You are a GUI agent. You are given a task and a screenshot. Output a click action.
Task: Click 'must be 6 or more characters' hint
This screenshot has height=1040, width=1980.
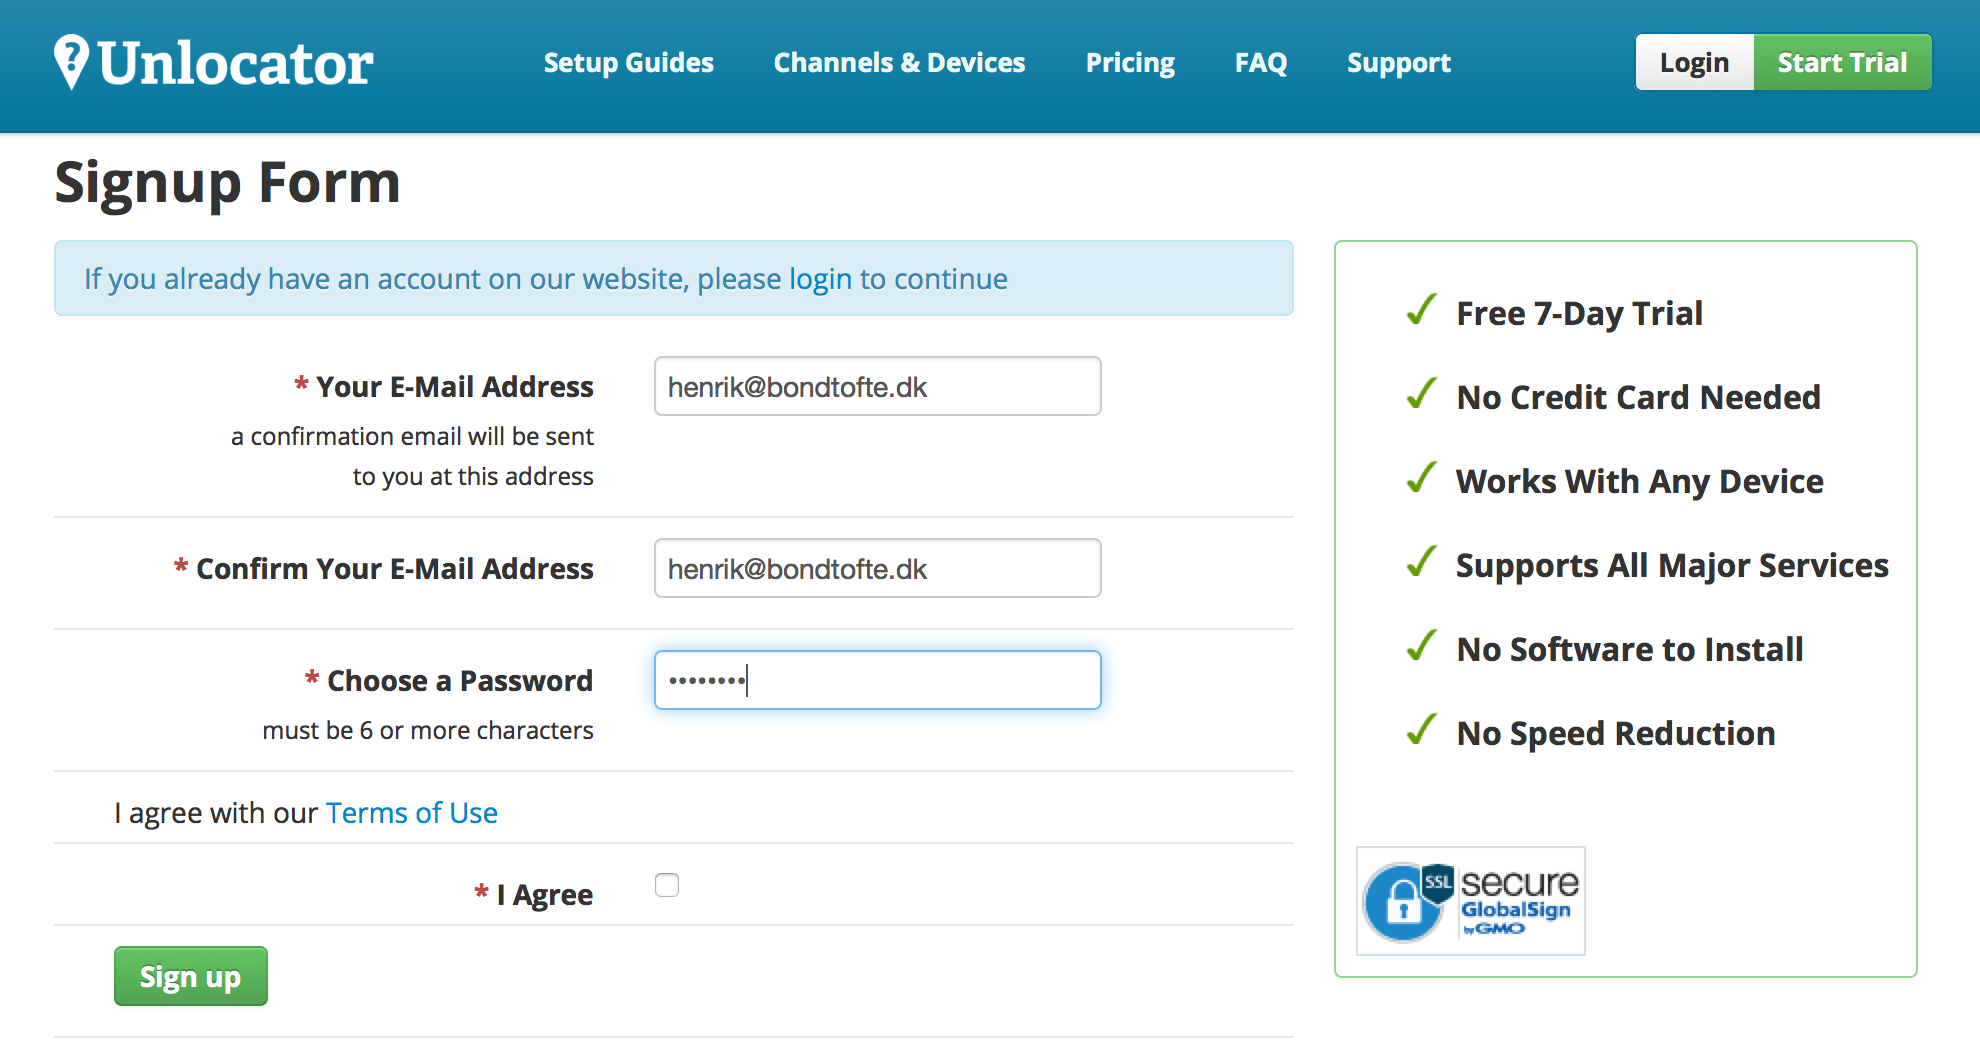pyautogui.click(x=428, y=731)
